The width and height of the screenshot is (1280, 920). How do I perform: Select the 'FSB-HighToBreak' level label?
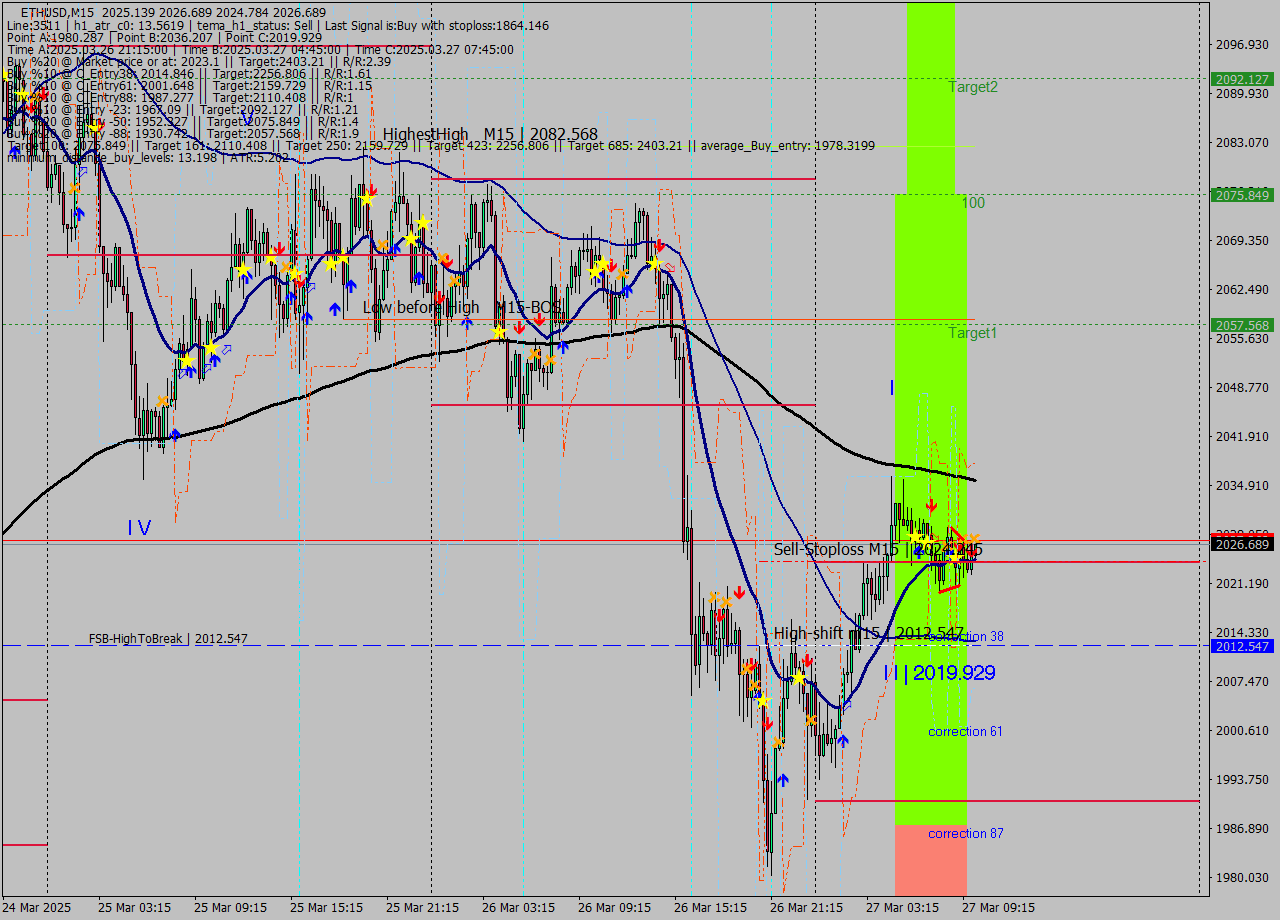coord(168,638)
